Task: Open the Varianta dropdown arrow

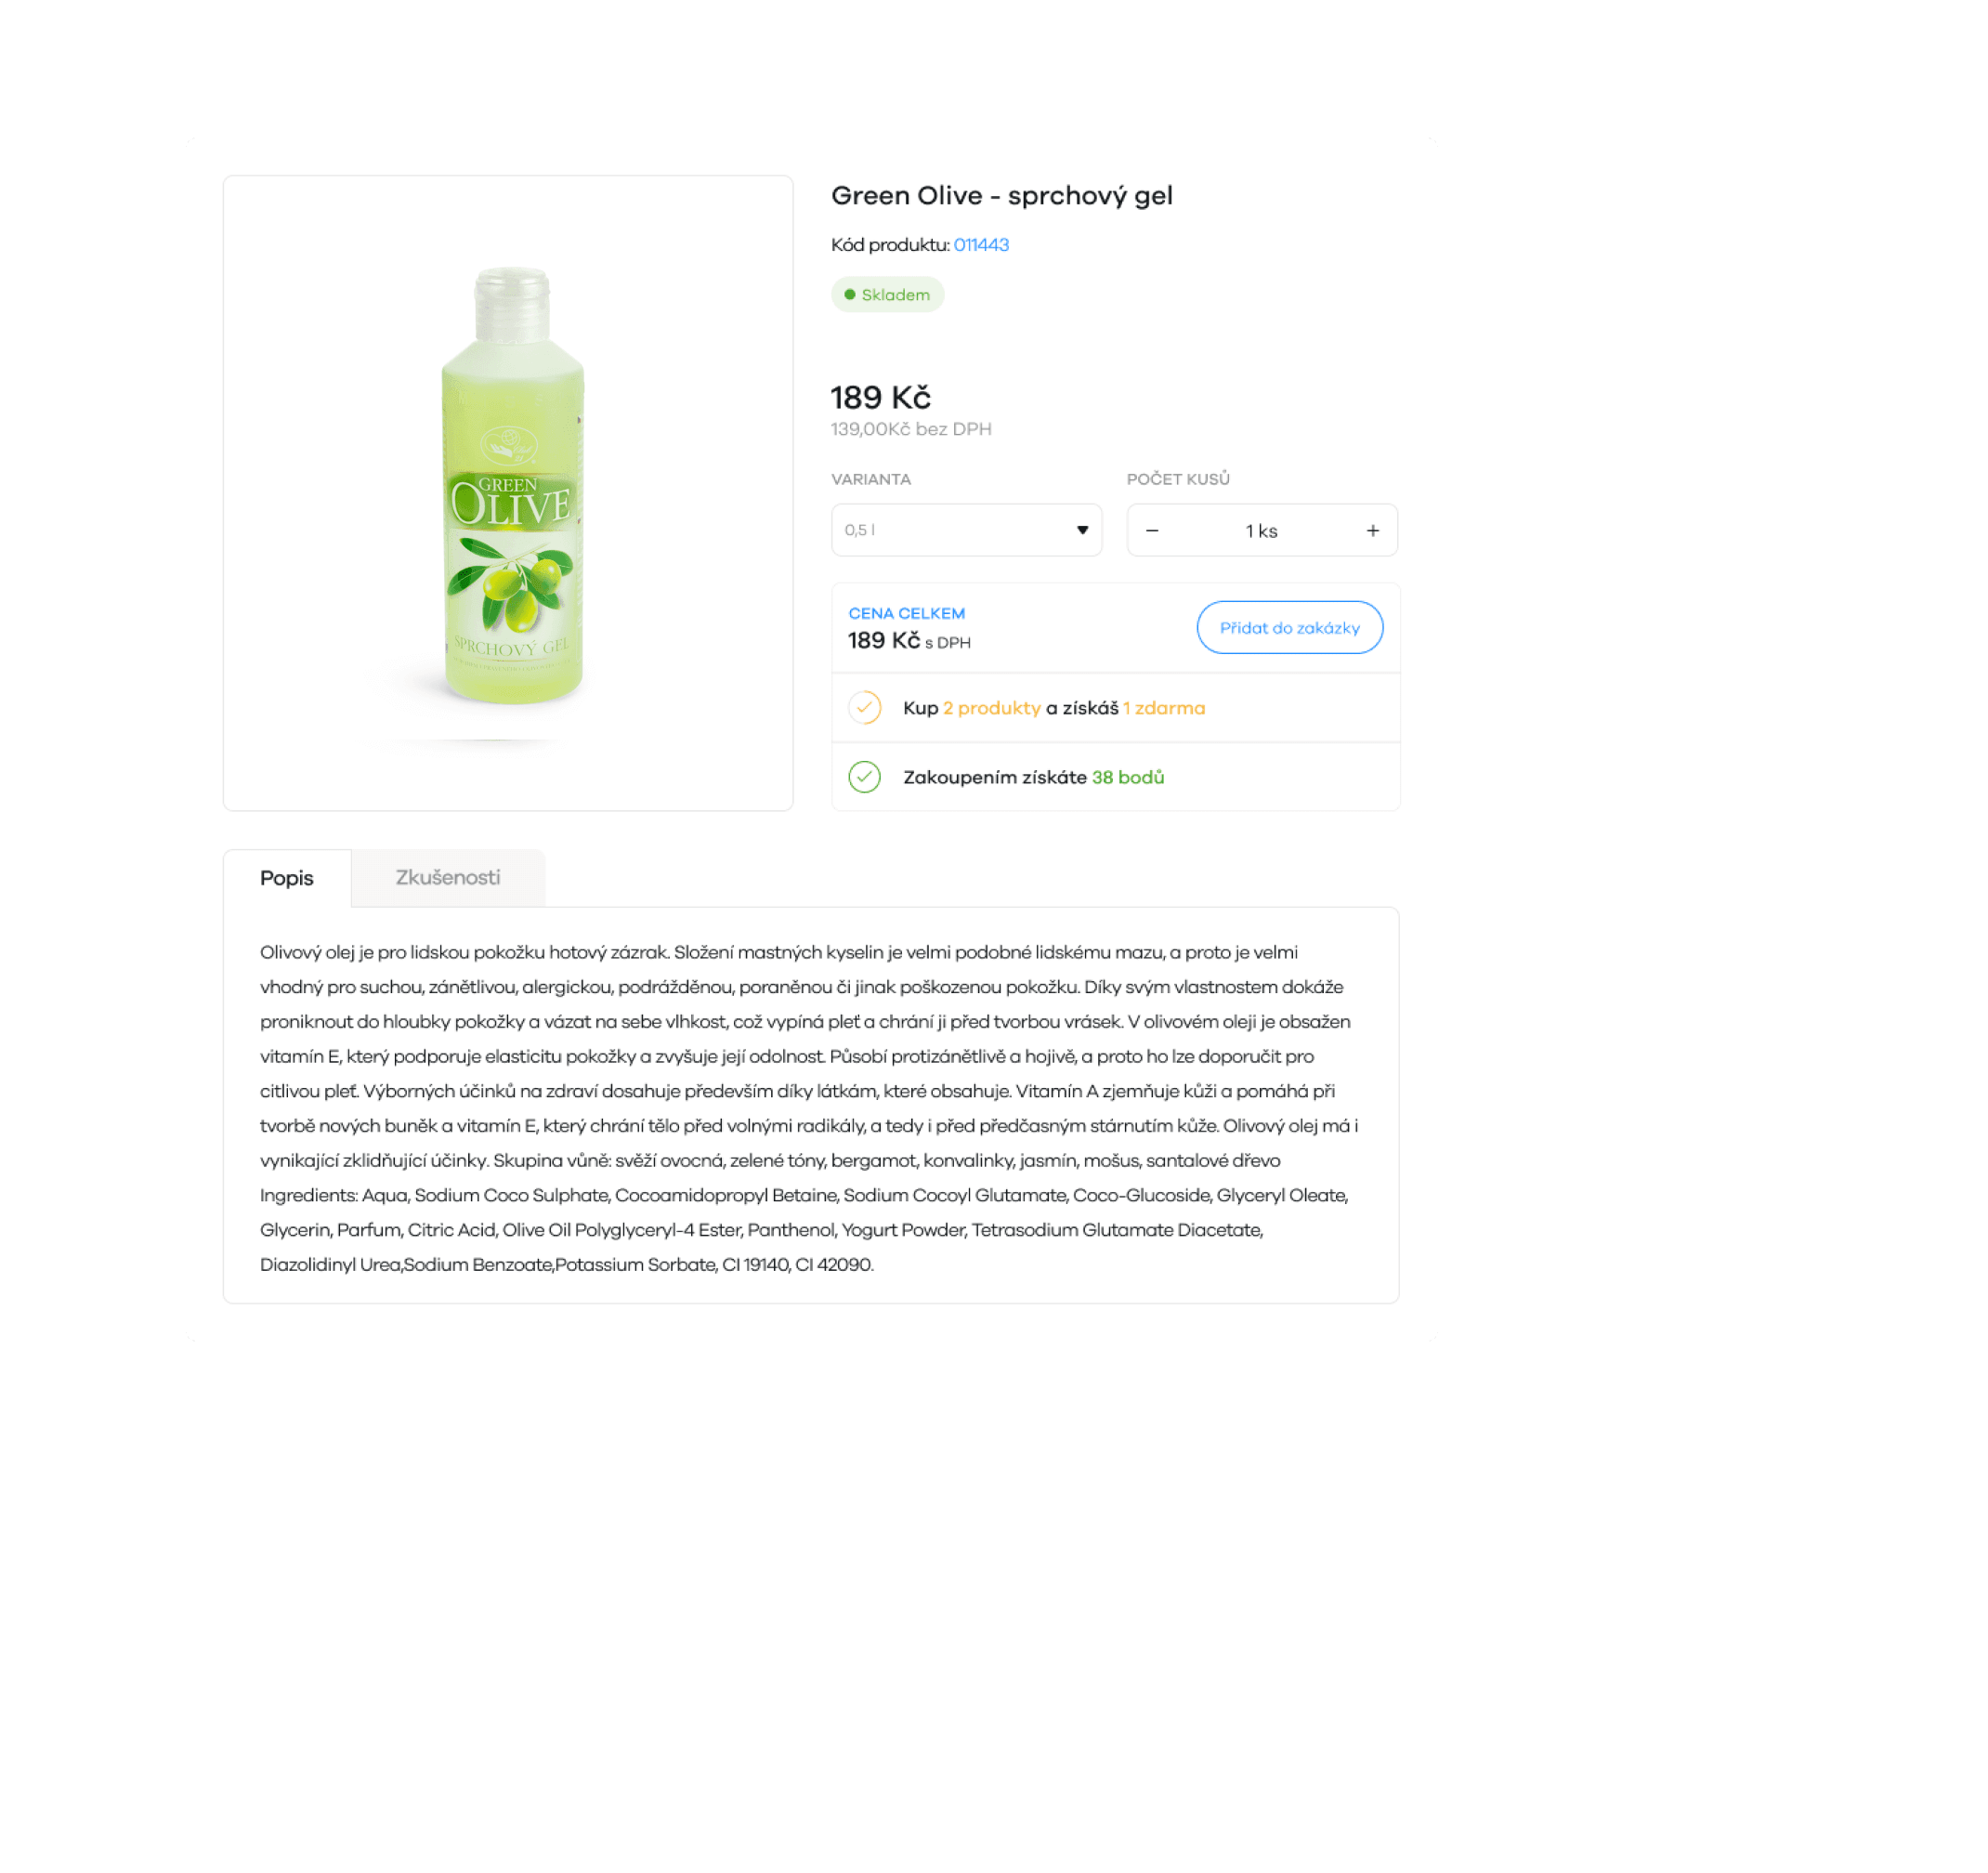Action: coord(1082,530)
